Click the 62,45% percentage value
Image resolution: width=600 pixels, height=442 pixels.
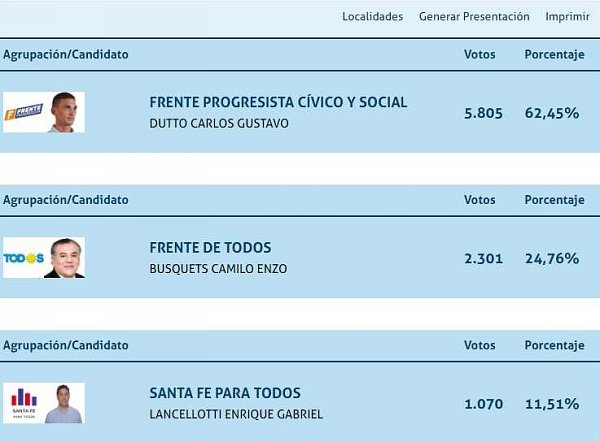(552, 113)
